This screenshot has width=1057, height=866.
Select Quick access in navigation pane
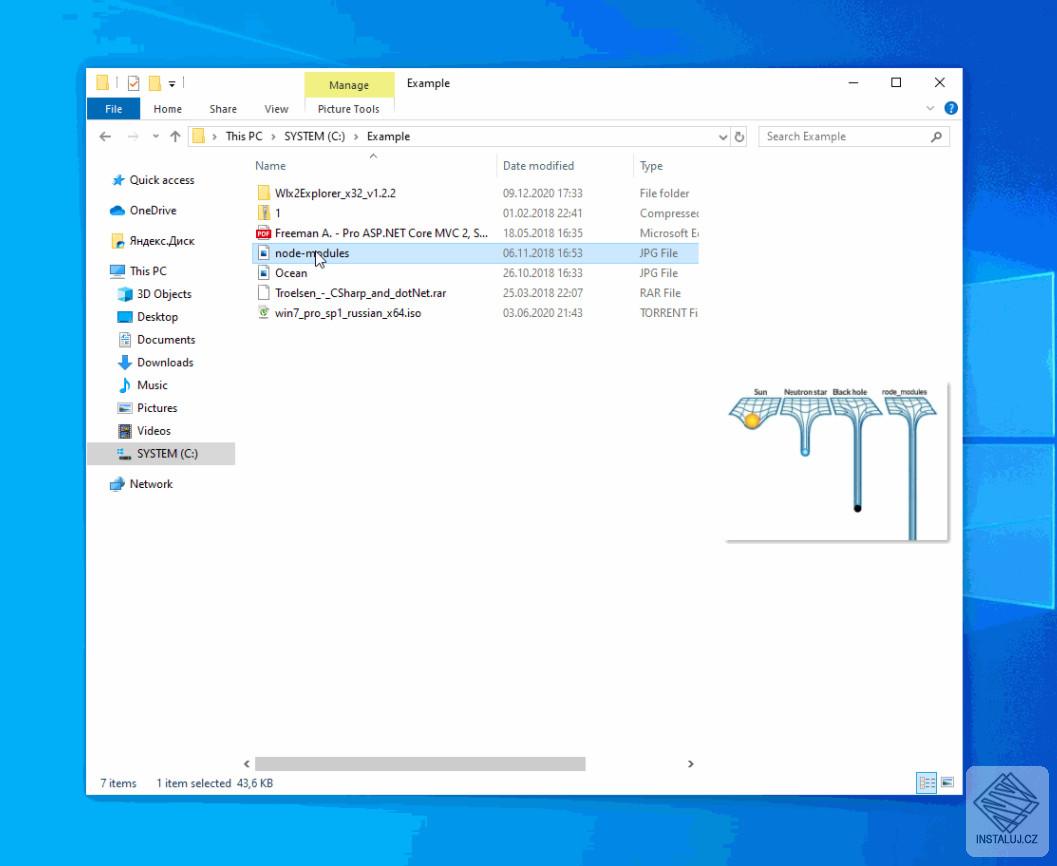tap(162, 180)
